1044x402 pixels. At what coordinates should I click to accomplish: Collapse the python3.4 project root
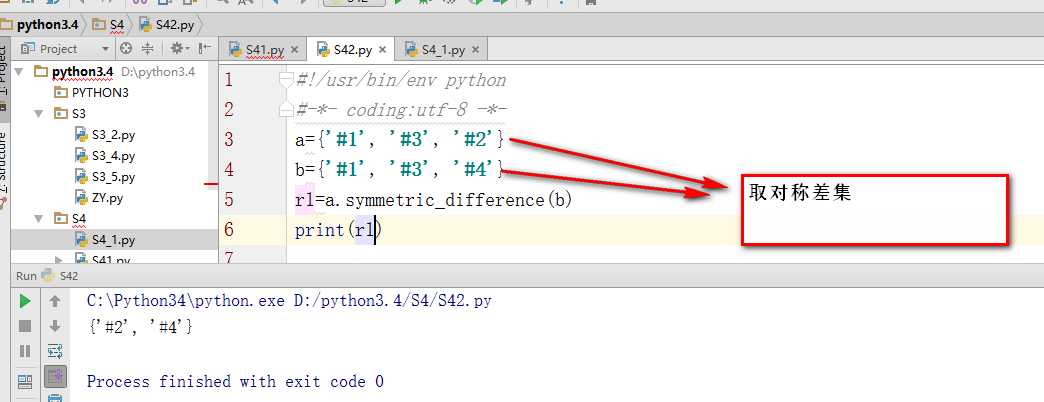tap(19, 71)
